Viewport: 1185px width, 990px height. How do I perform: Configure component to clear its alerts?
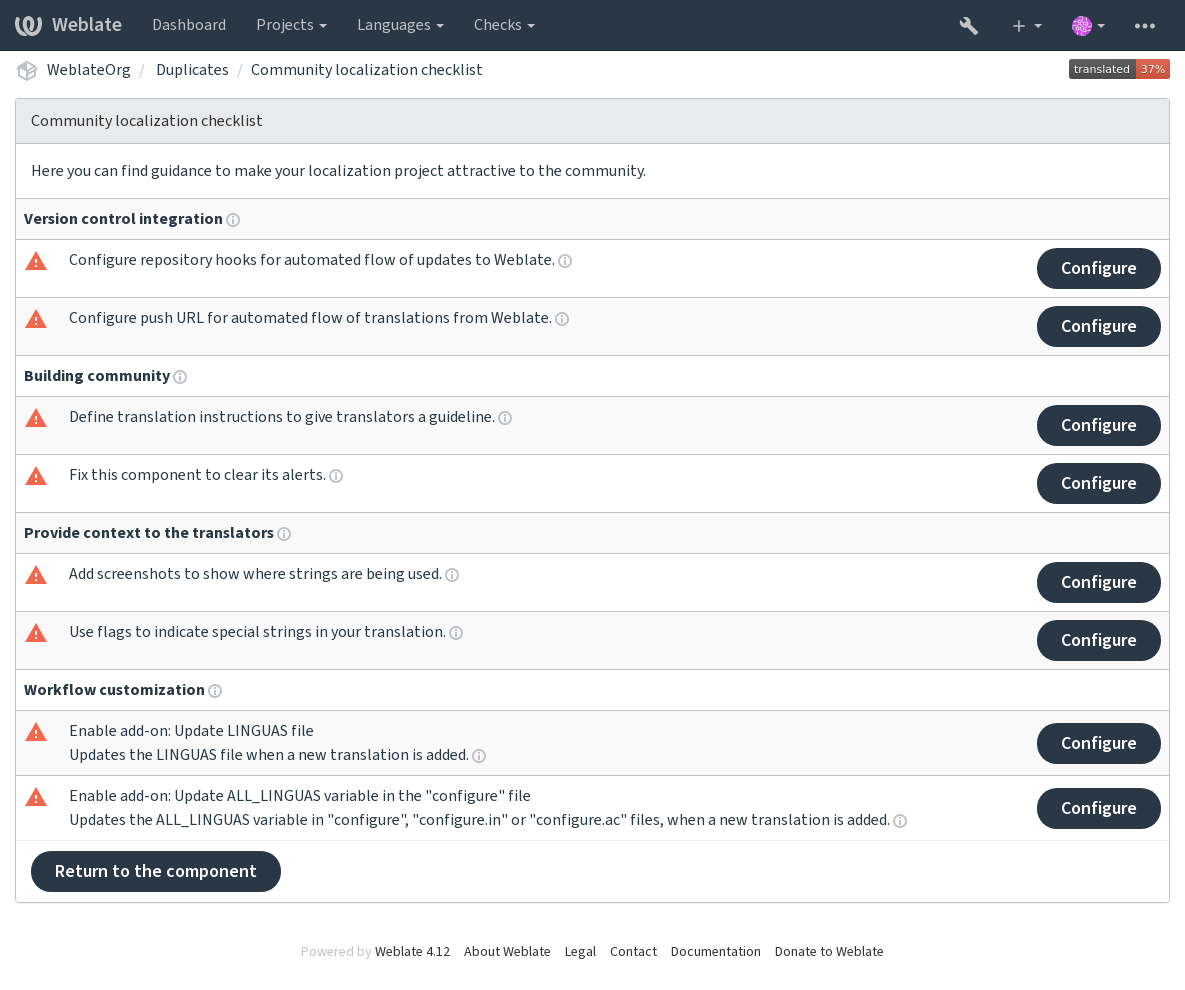pyautogui.click(x=1098, y=484)
